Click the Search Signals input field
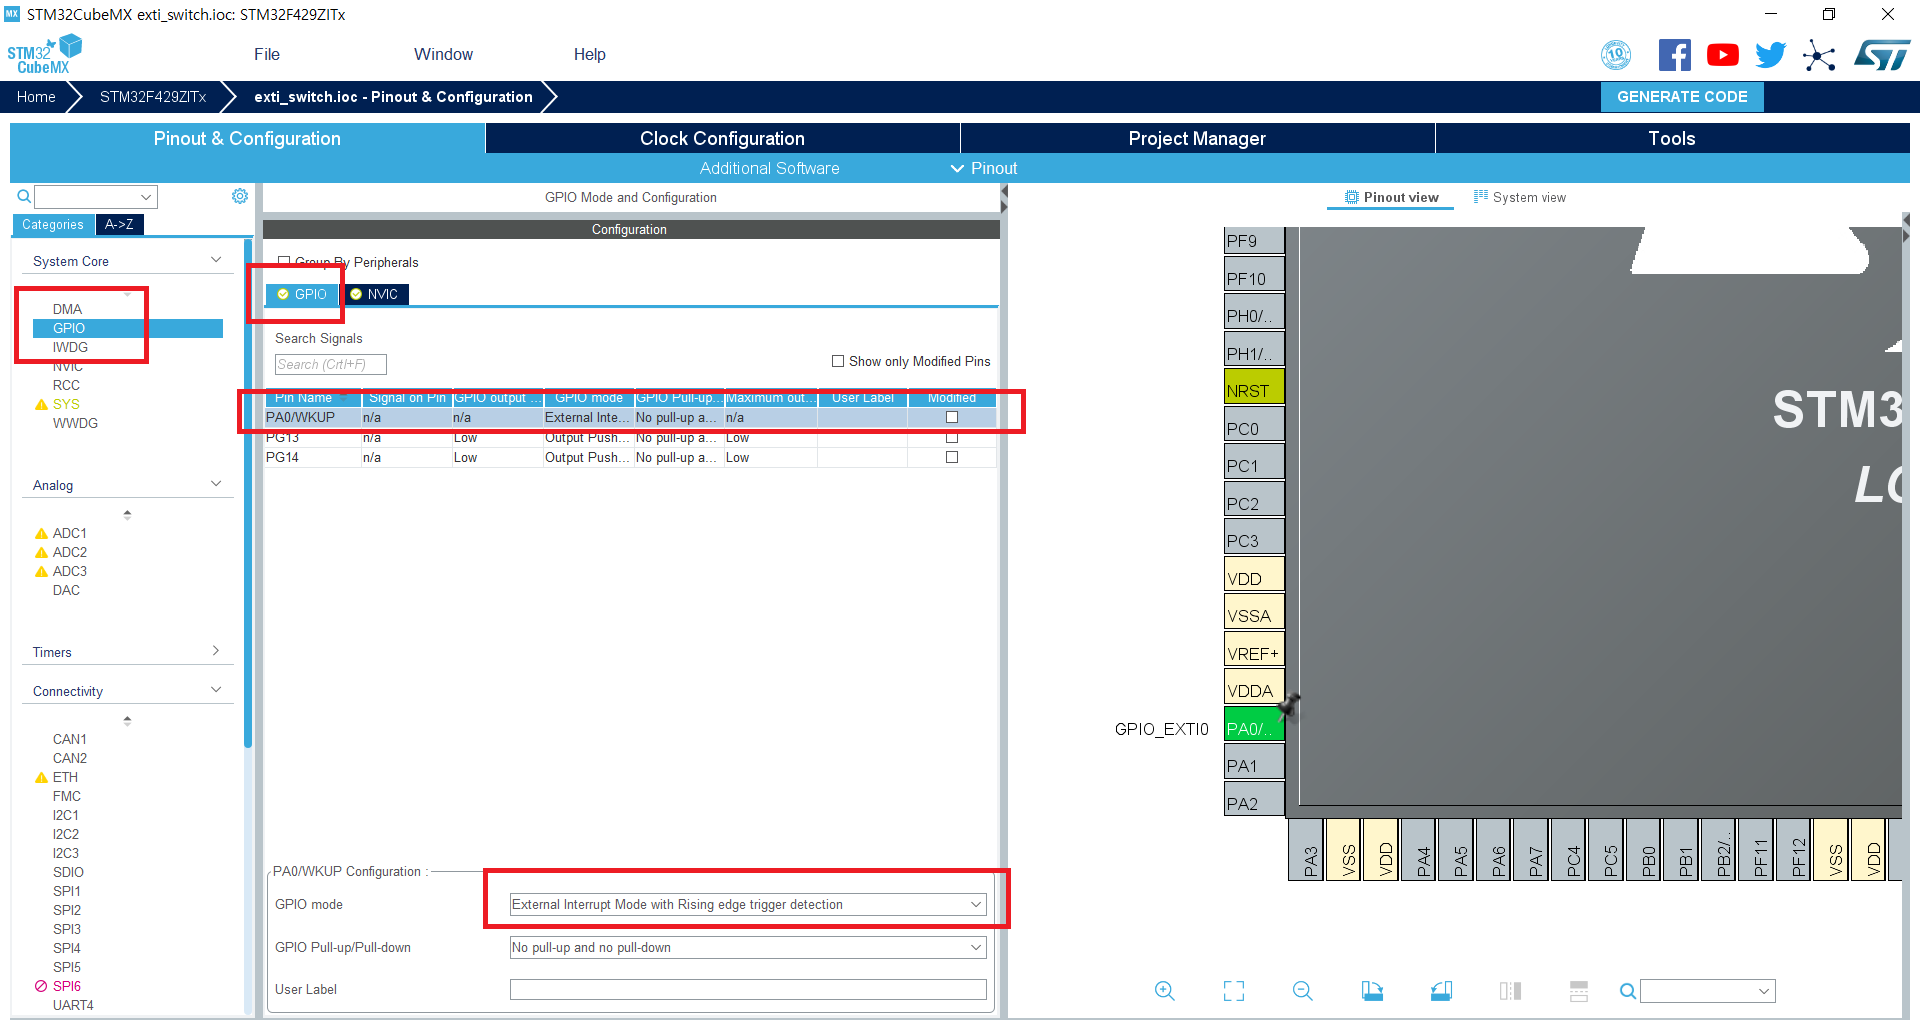 coord(330,364)
